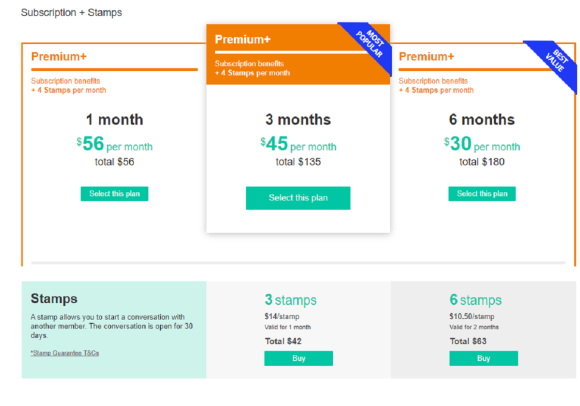Click the Premium+ title on 1 month card
Viewport: 580px width, 406px height.
pyautogui.click(x=59, y=57)
